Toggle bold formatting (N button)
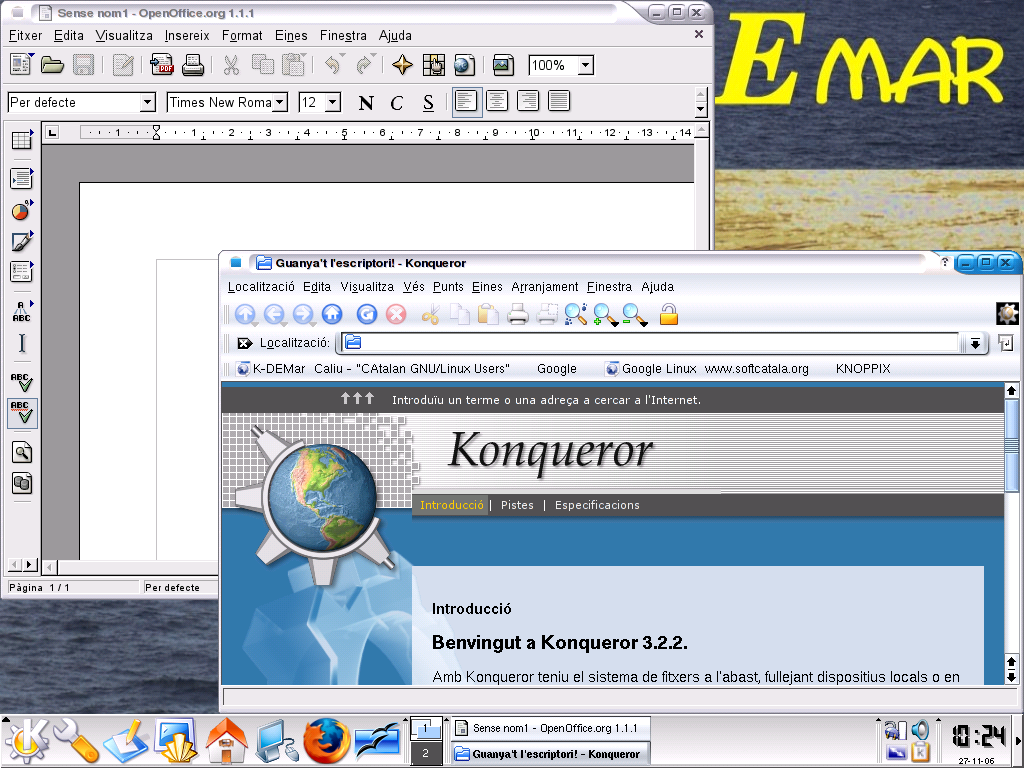 366,102
